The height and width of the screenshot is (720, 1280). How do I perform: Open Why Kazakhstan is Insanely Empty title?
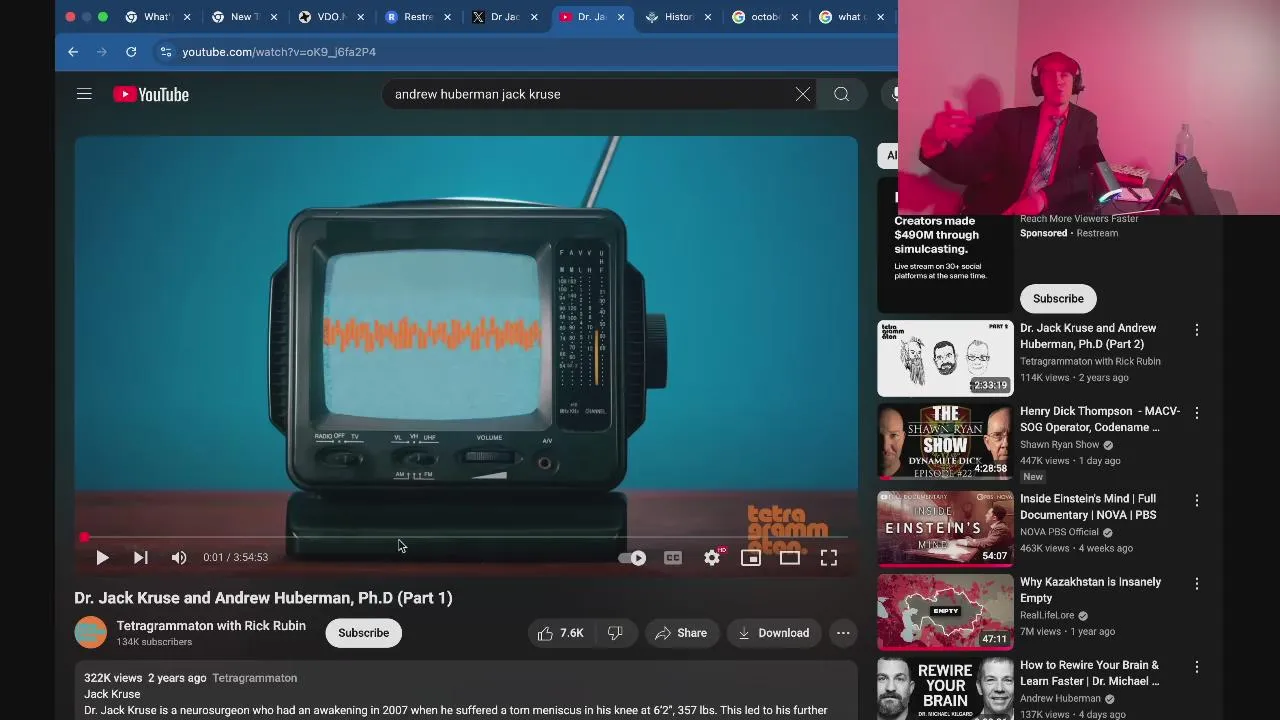tap(1090, 590)
